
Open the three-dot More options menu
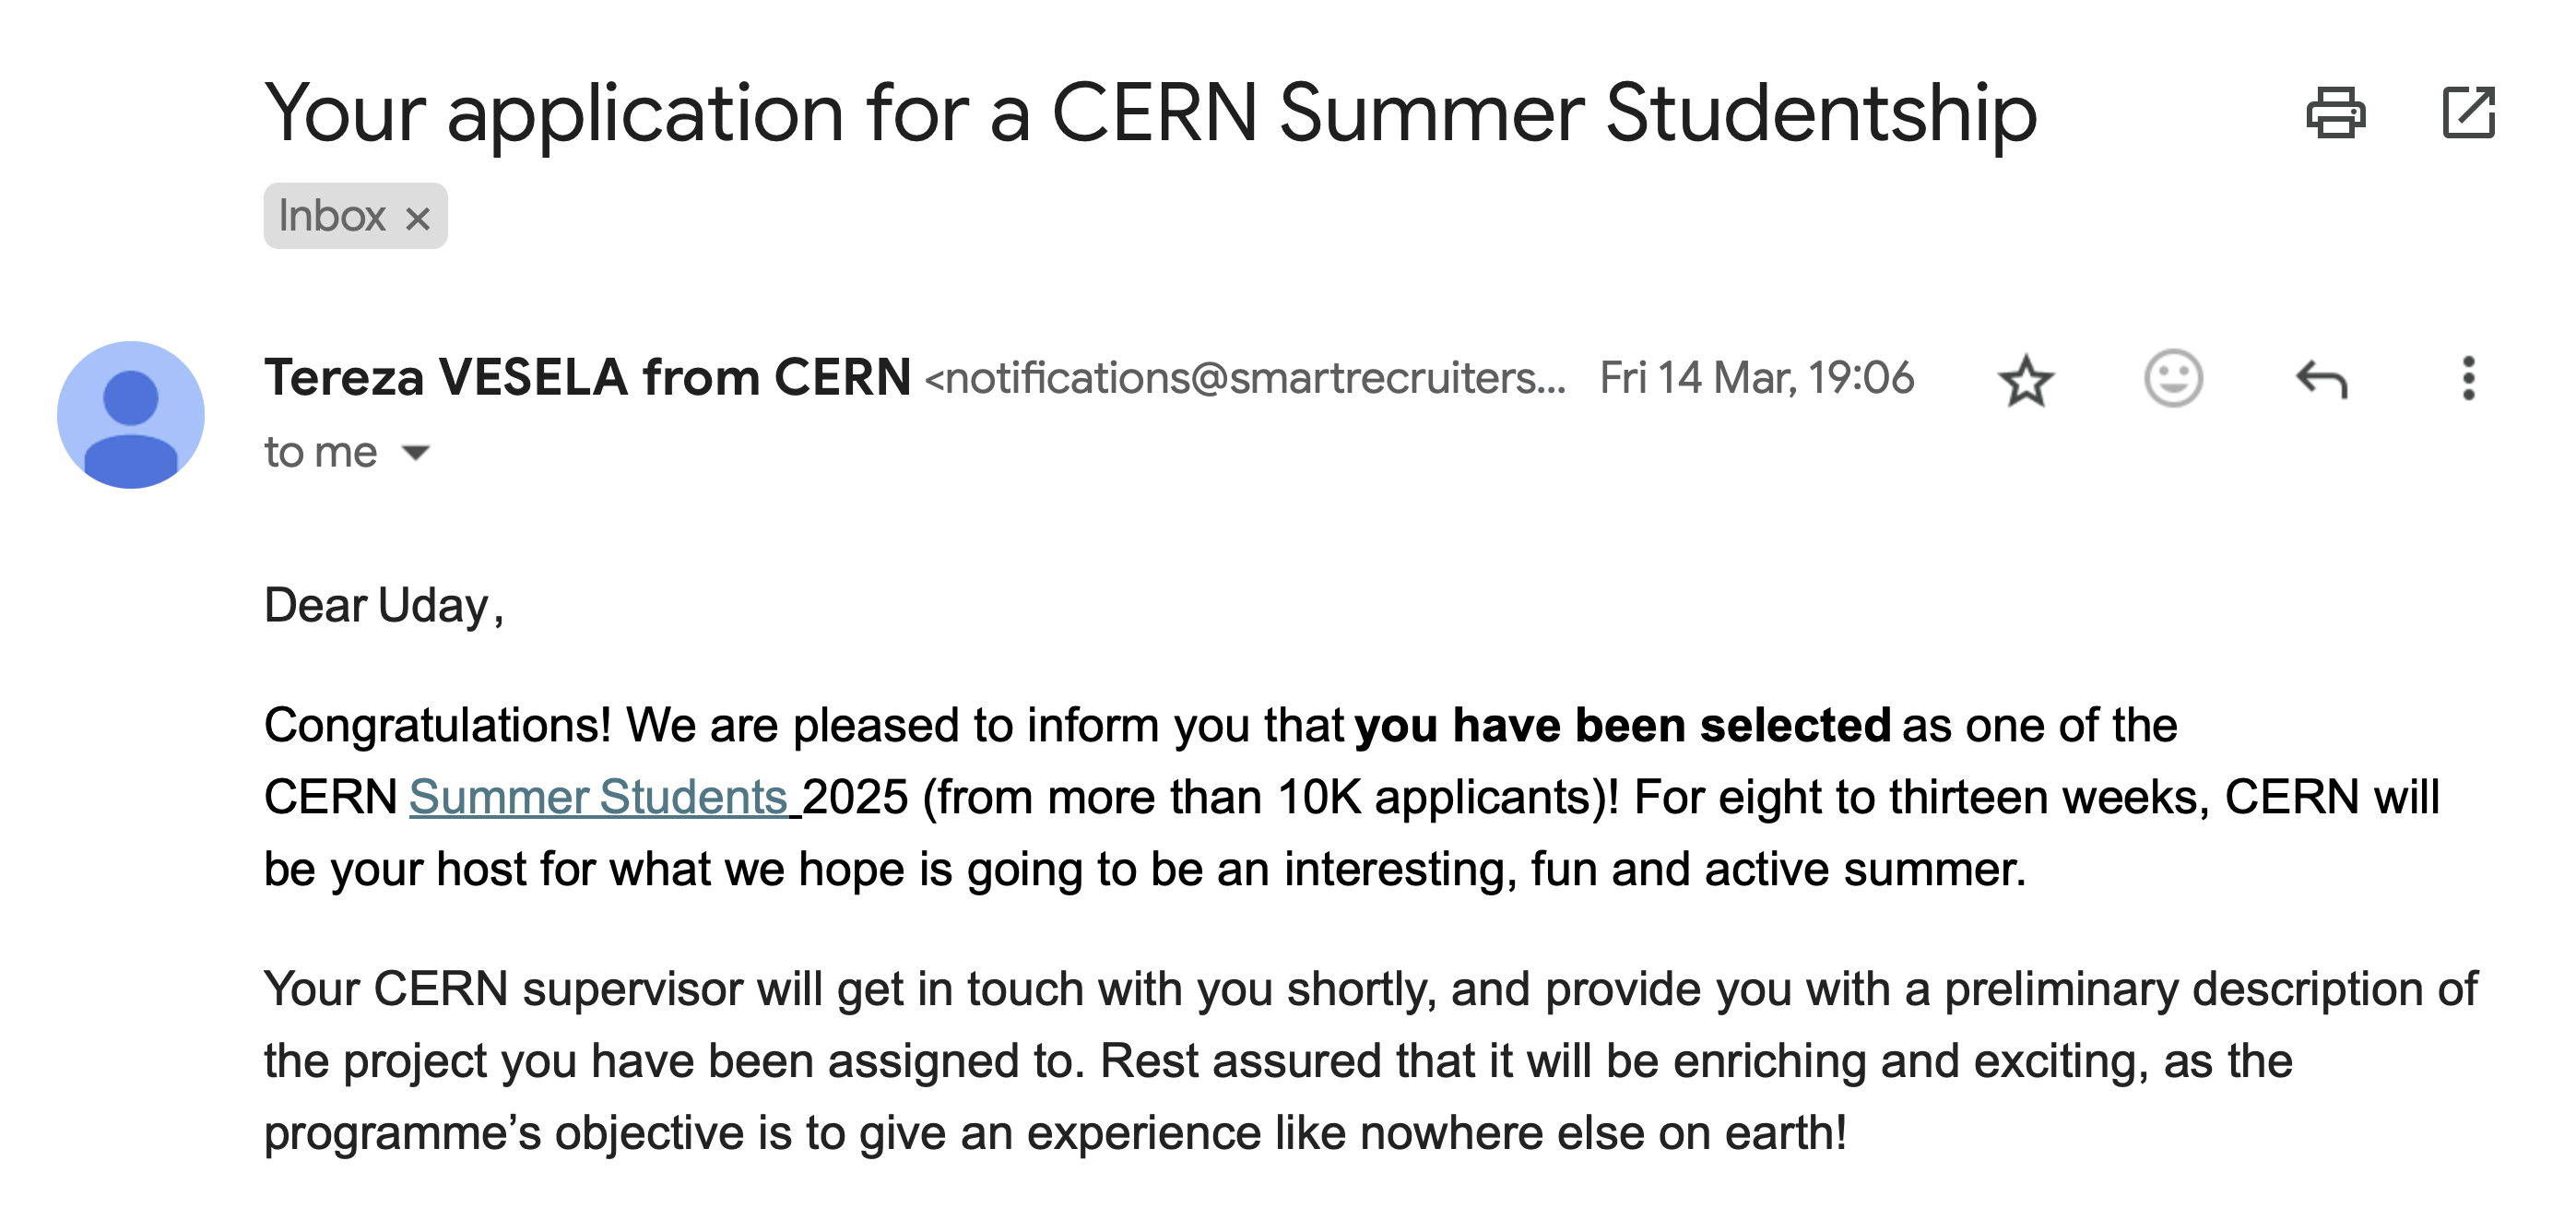click(2468, 379)
